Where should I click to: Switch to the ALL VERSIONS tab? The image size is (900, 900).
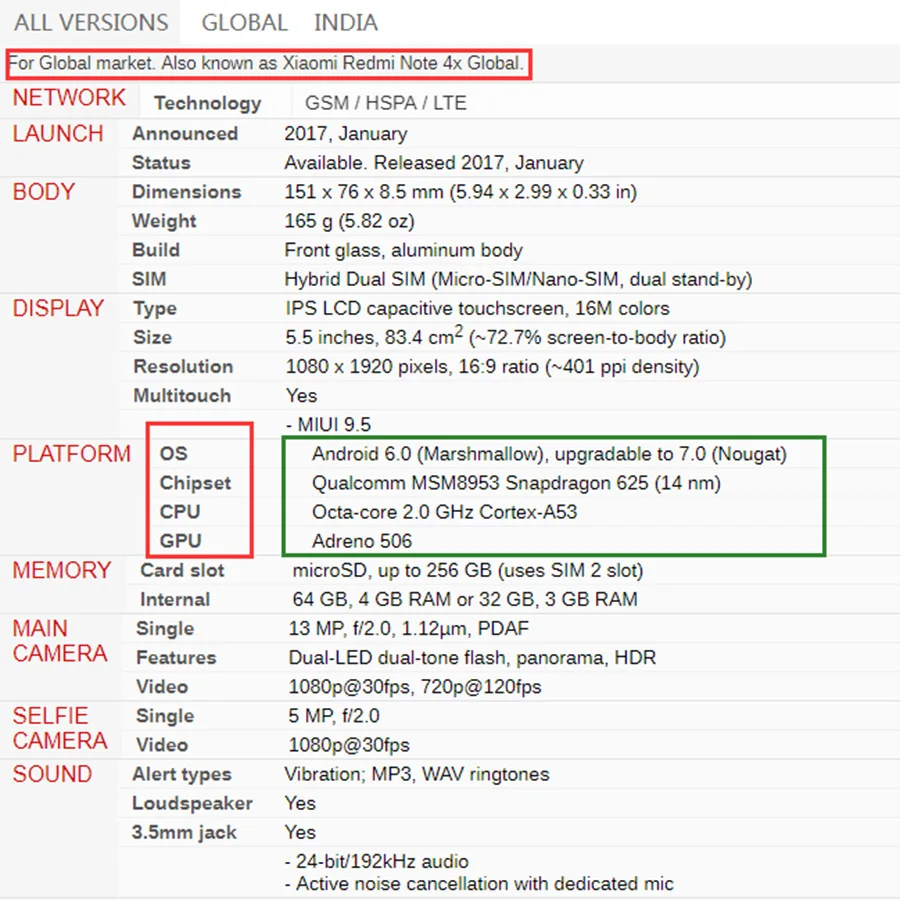coord(91,23)
